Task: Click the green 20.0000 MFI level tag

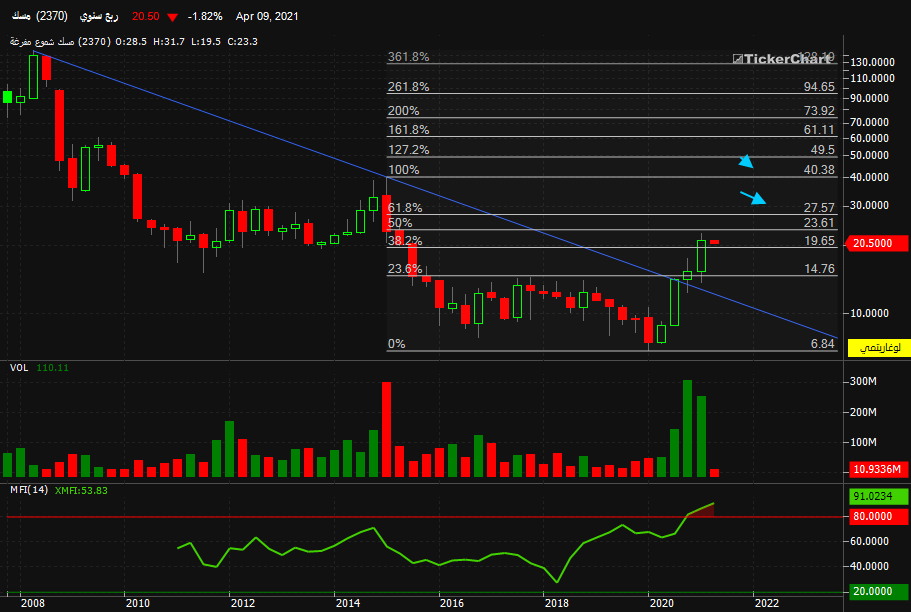Action: [x=878, y=591]
